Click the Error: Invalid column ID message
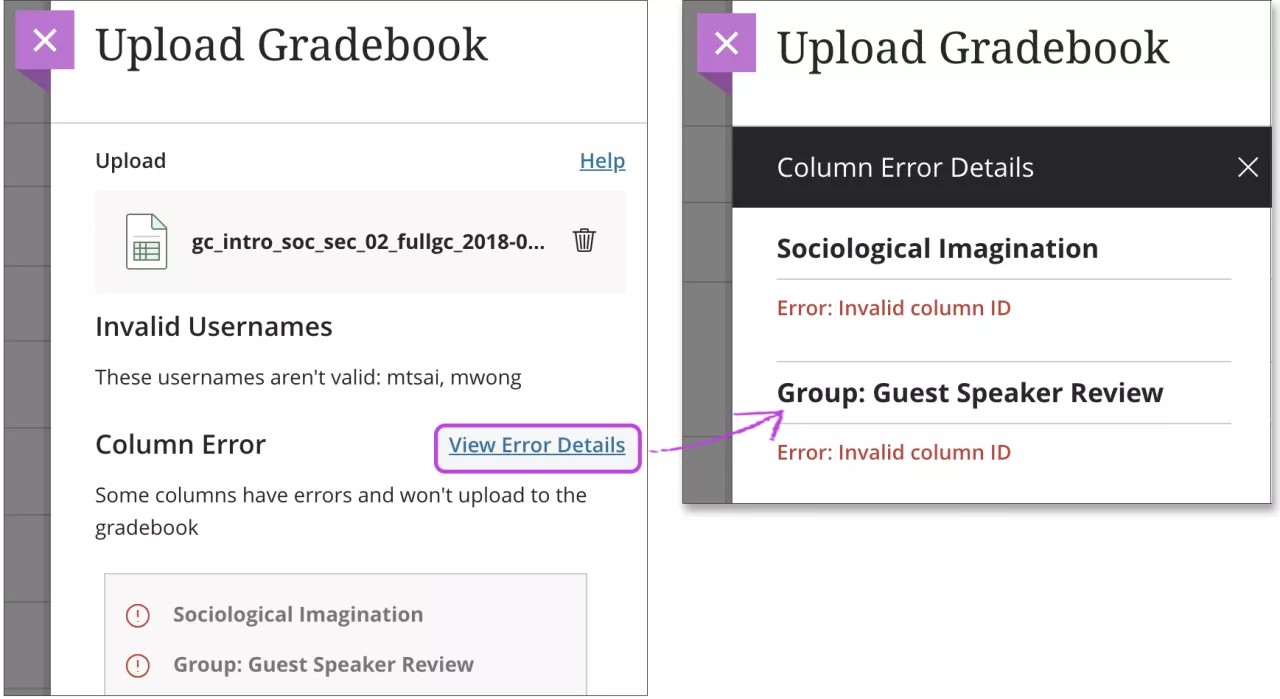Screen dimensions: 1280x699 (x=893, y=308)
